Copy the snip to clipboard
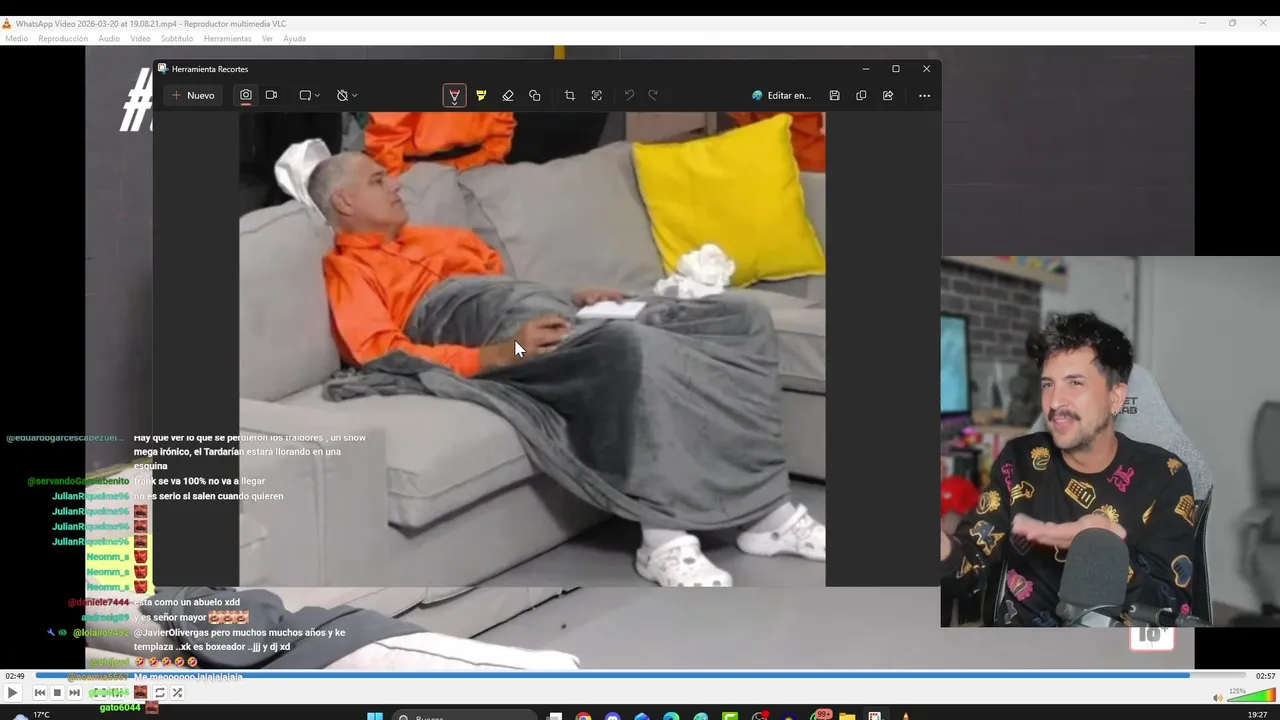 [861, 95]
